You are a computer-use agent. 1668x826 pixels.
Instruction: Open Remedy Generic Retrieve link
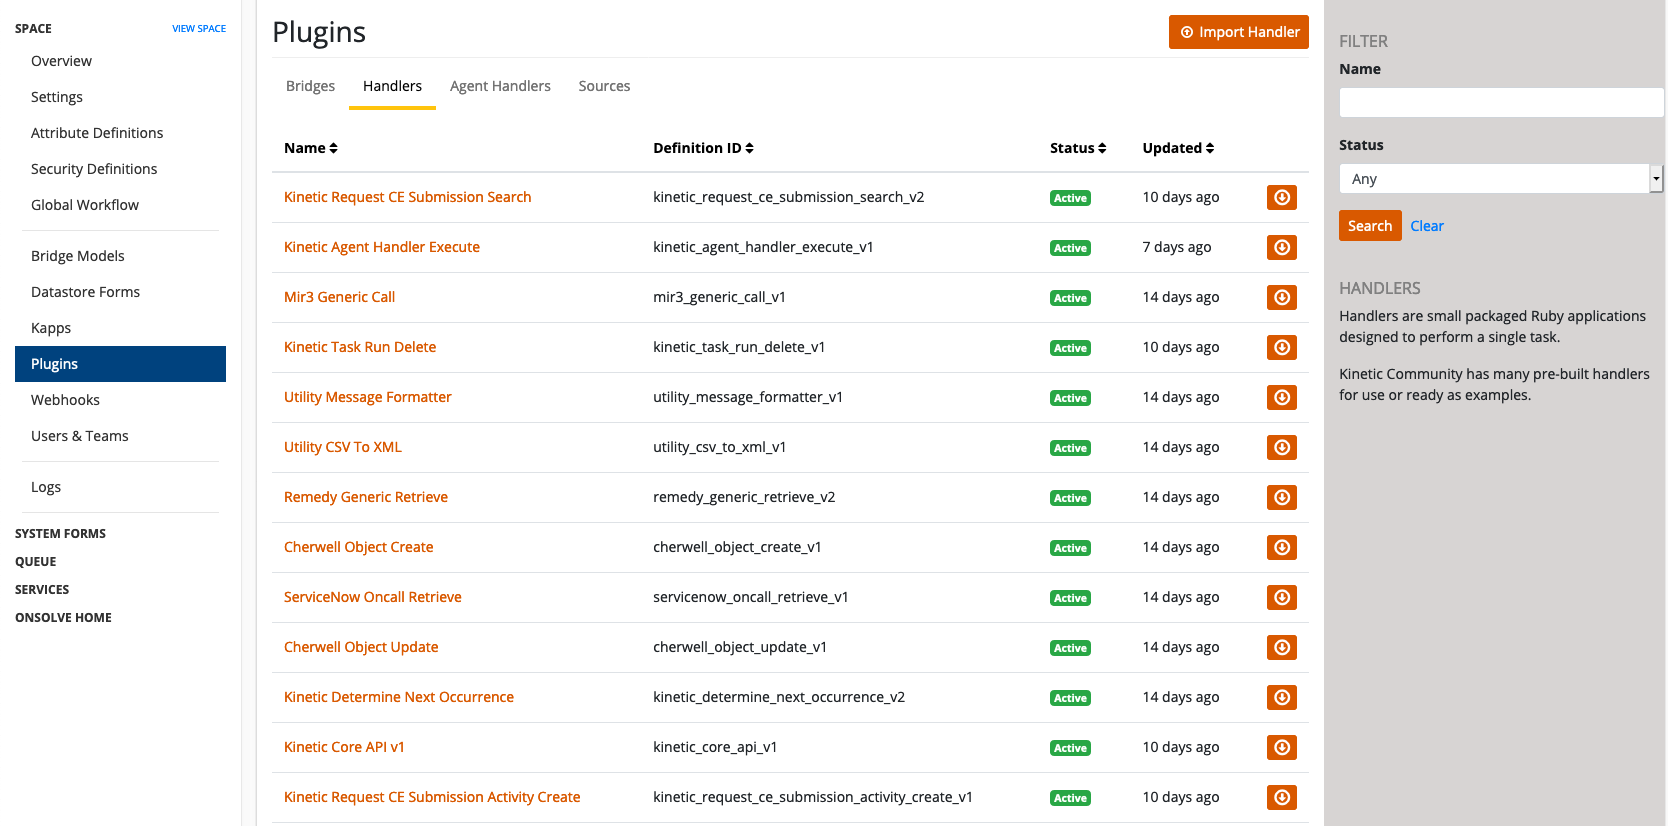[x=366, y=497]
